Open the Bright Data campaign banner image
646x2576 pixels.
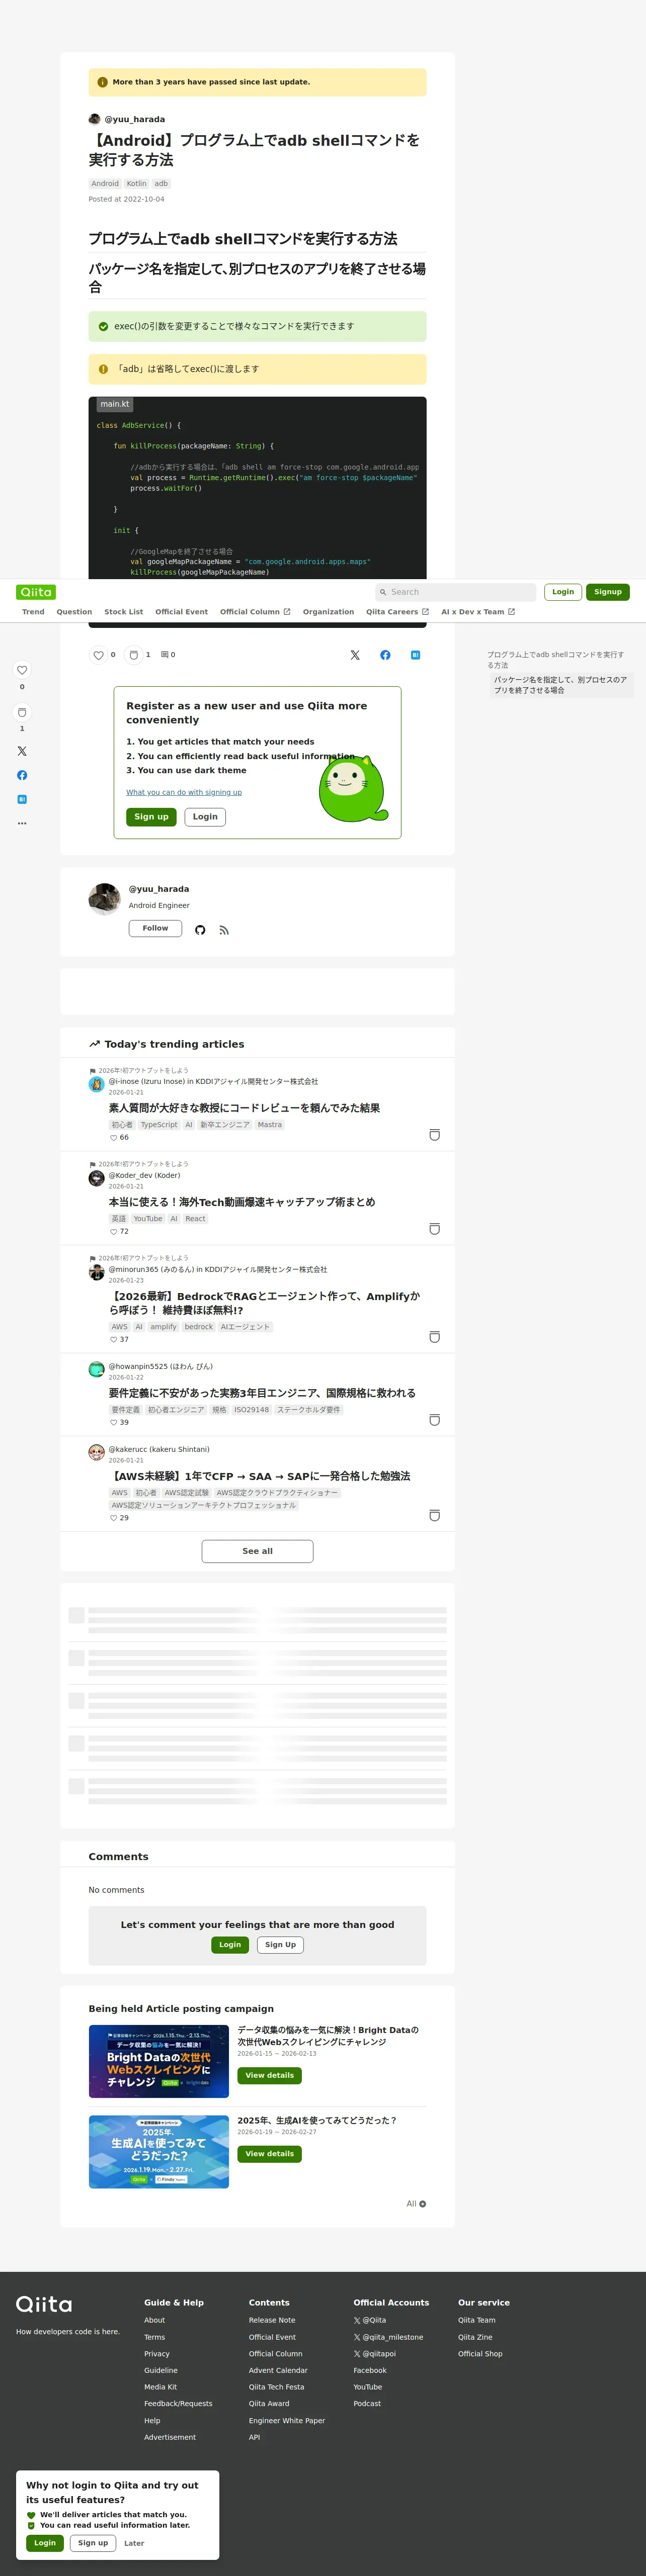click(x=159, y=2061)
